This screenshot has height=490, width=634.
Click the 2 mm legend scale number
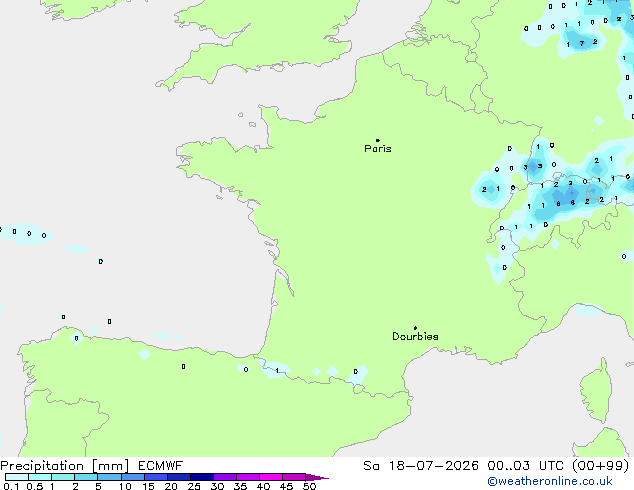click(75, 486)
